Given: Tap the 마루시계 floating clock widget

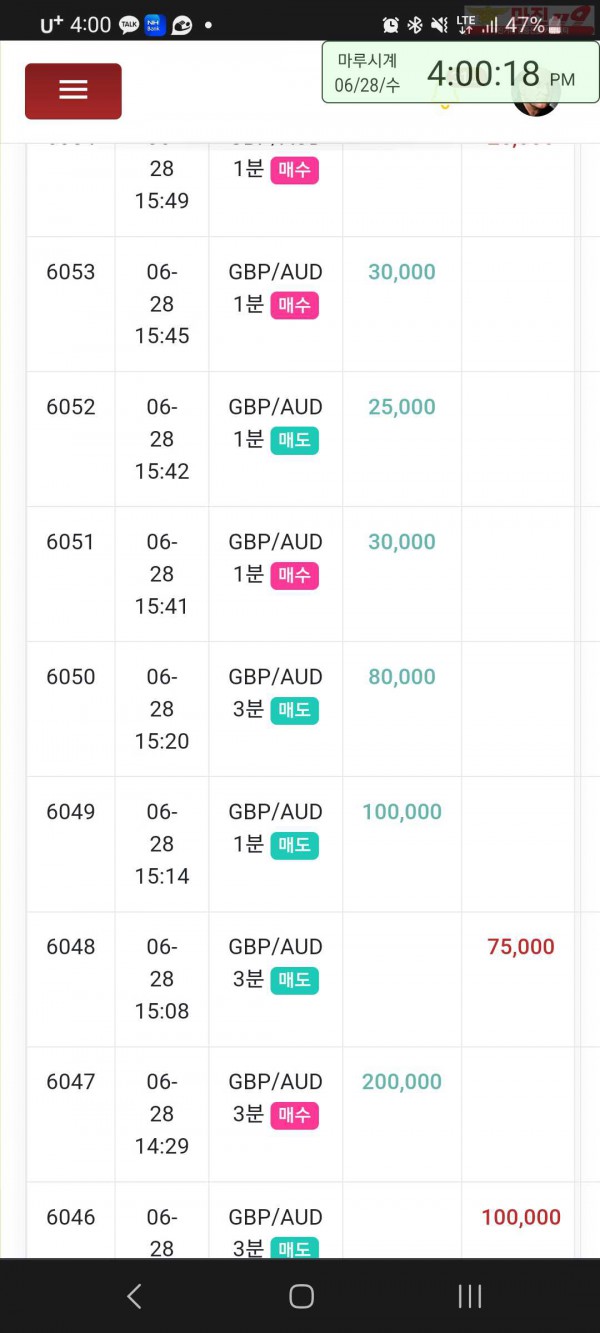Looking at the screenshot, I should click(x=460, y=72).
